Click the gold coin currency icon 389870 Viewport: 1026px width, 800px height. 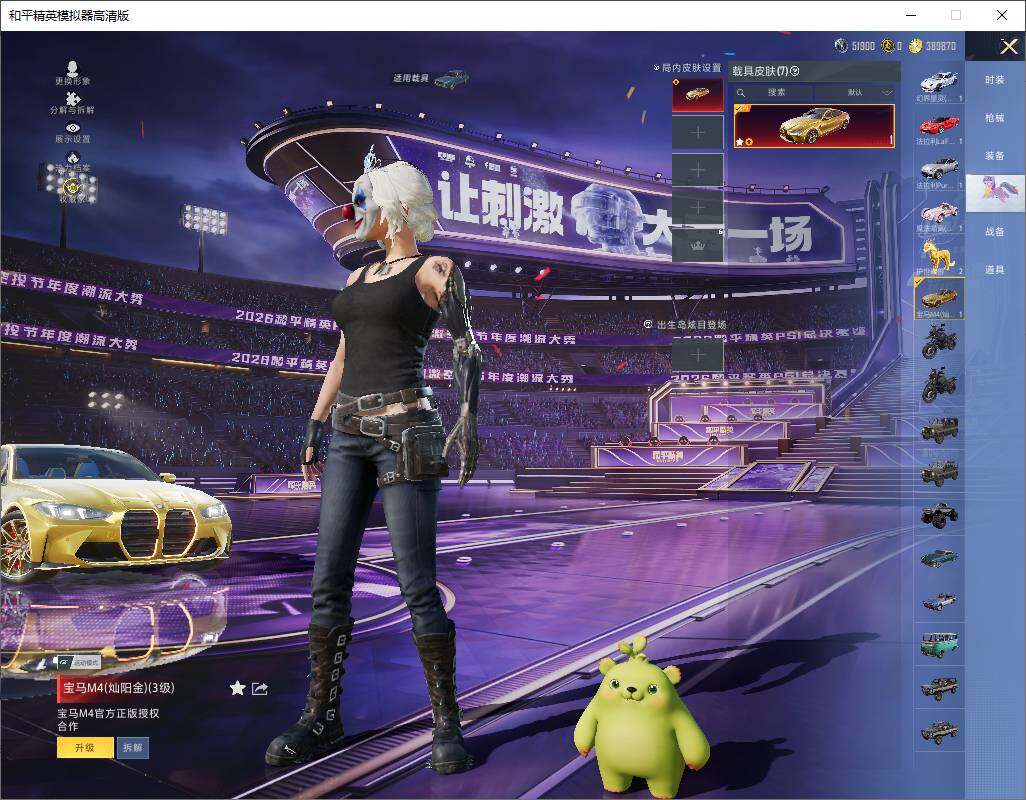click(x=915, y=45)
